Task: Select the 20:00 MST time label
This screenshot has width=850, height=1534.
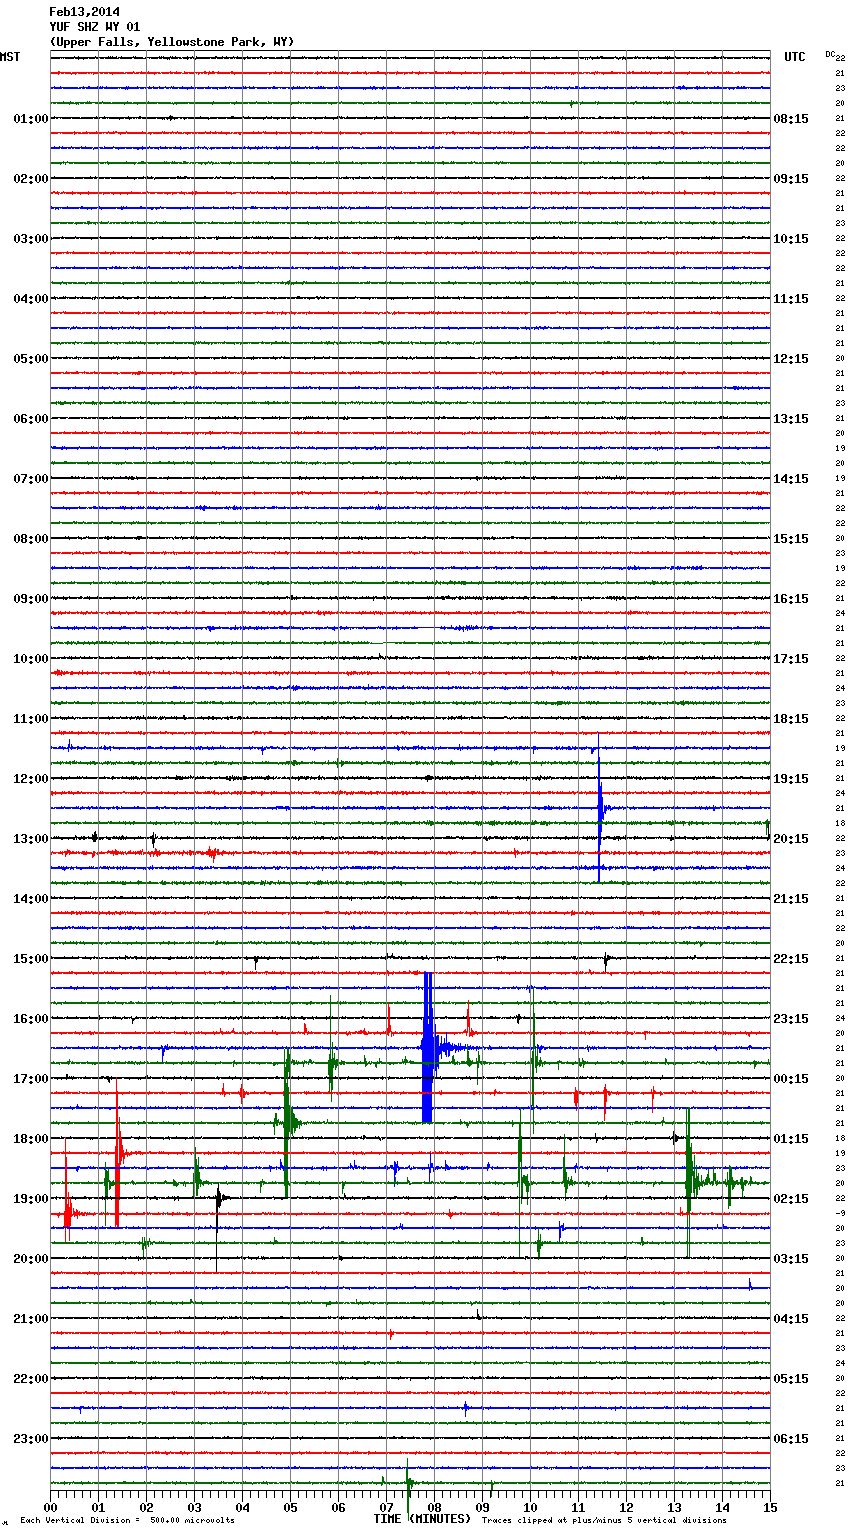Action: pyautogui.click(x=30, y=1259)
